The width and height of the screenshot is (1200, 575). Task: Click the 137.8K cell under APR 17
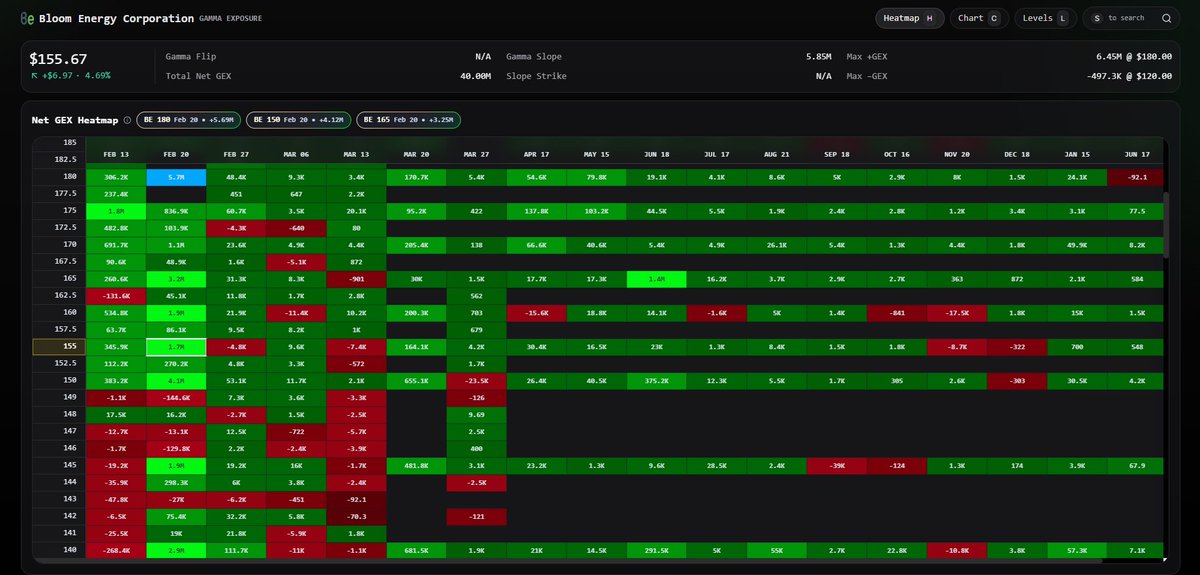[x=536, y=210]
